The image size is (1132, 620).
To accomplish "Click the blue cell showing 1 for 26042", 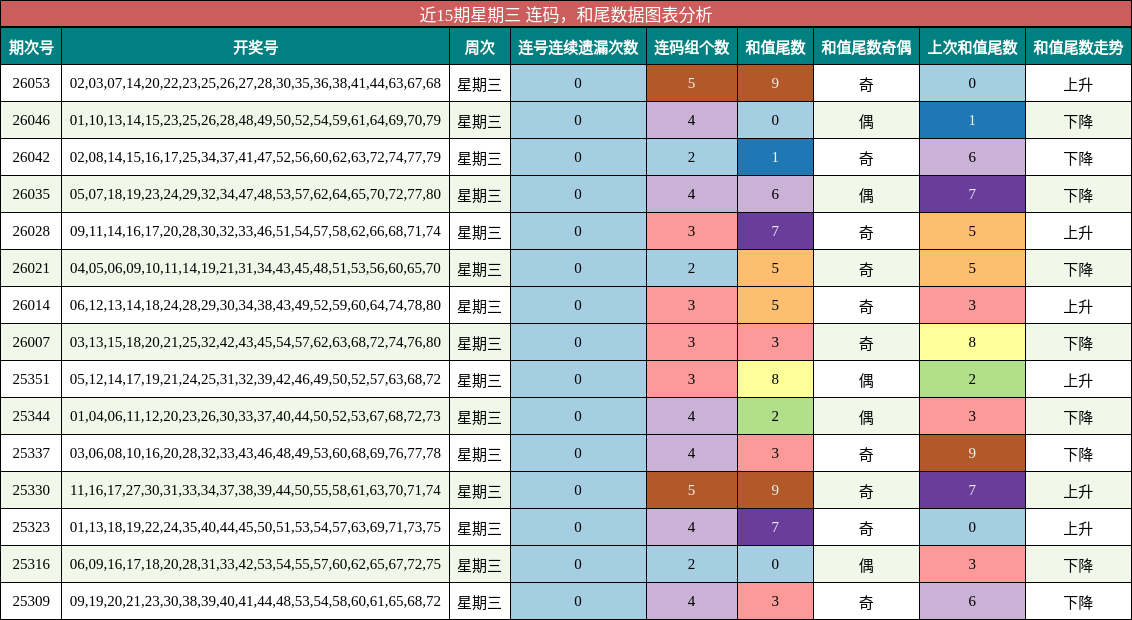I will coord(774,157).
